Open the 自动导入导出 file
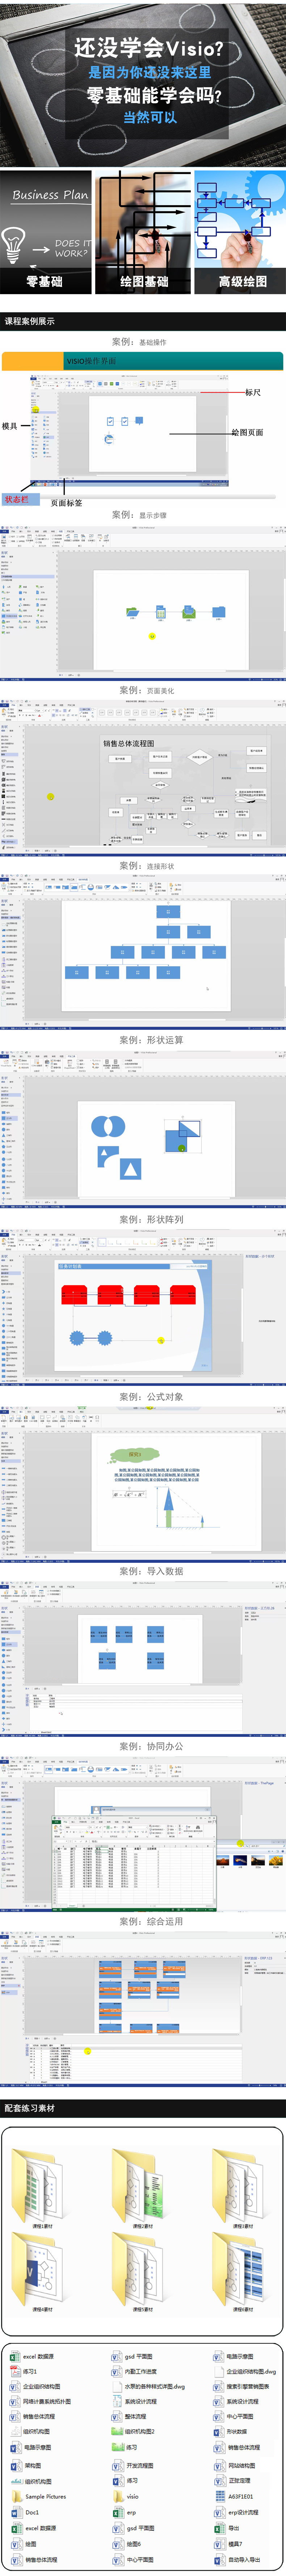Screen dimensions: 286x2576 pos(237,2560)
